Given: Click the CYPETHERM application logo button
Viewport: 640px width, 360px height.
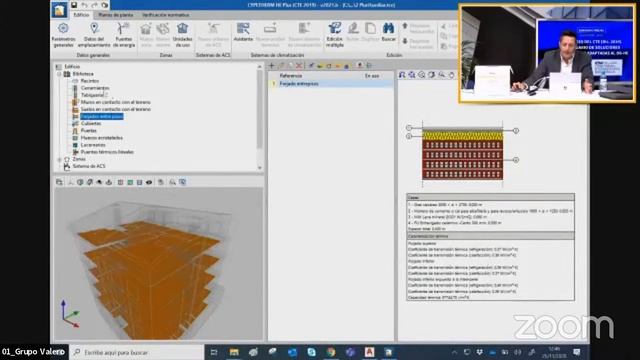Looking at the screenshot, I should point(60,10).
